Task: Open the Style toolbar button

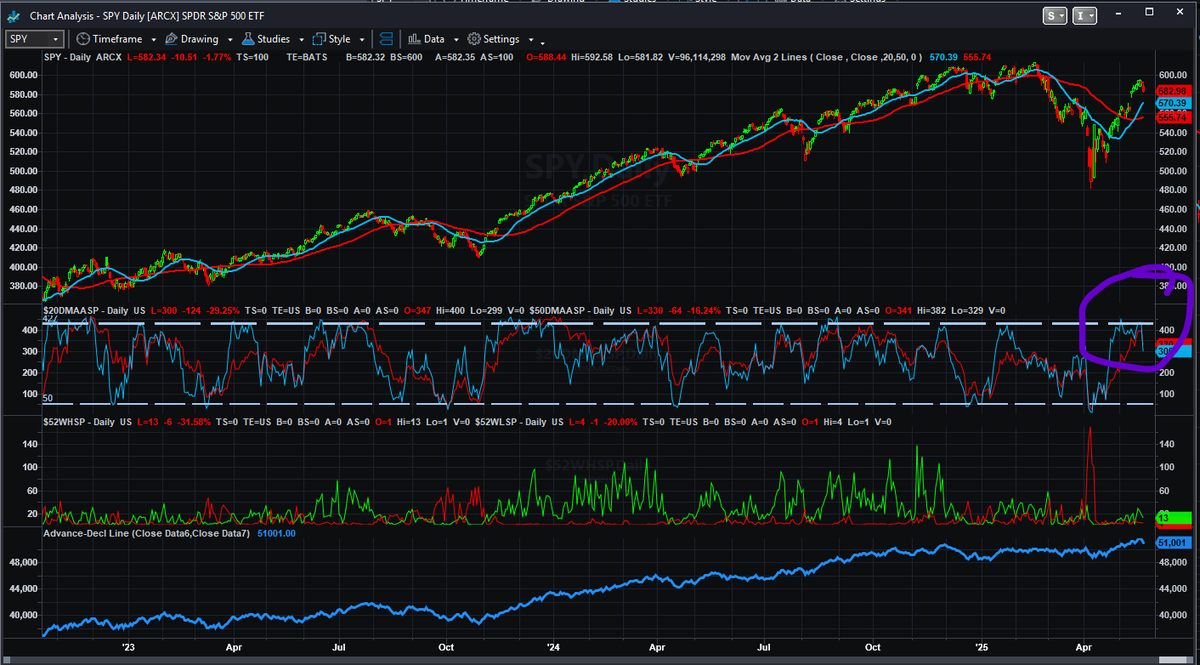Action: tap(332, 39)
